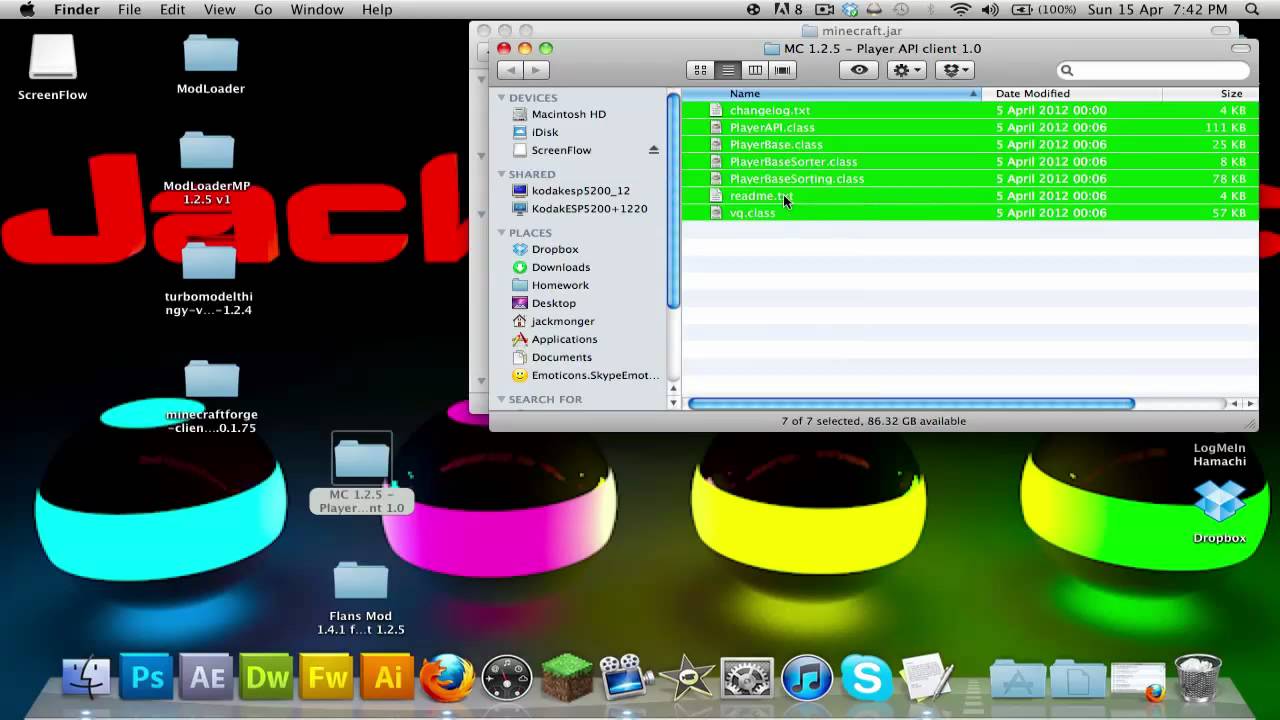Open the Go menu
This screenshot has height=720, width=1280.
coord(263,9)
